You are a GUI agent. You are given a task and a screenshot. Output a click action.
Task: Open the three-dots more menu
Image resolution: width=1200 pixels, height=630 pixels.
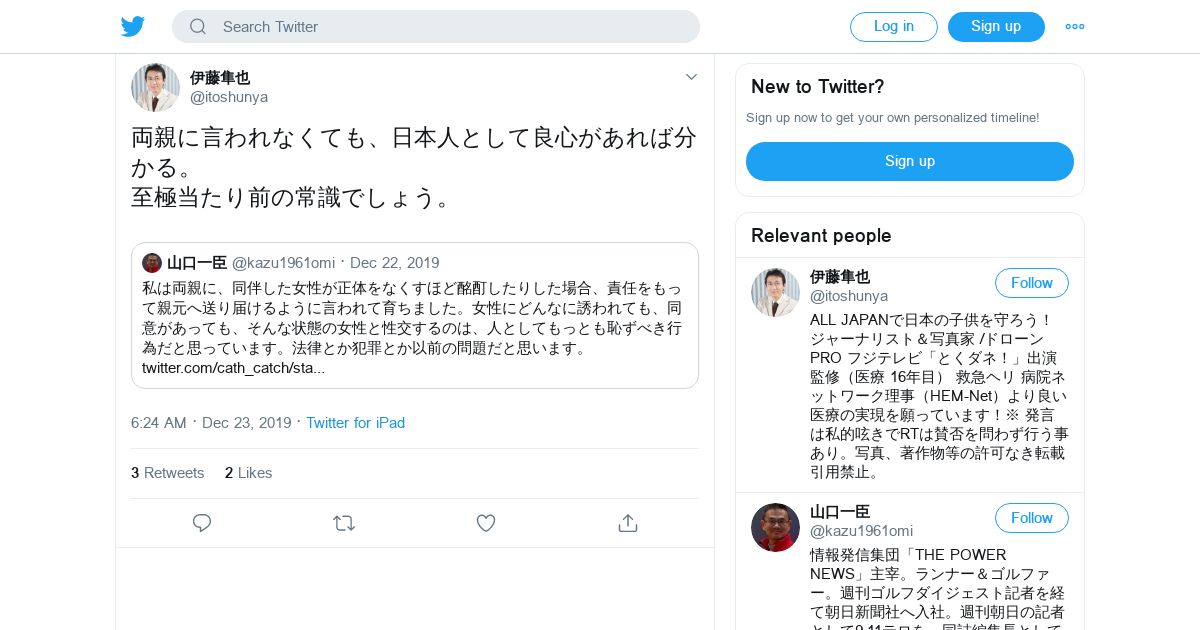pos(1075,27)
